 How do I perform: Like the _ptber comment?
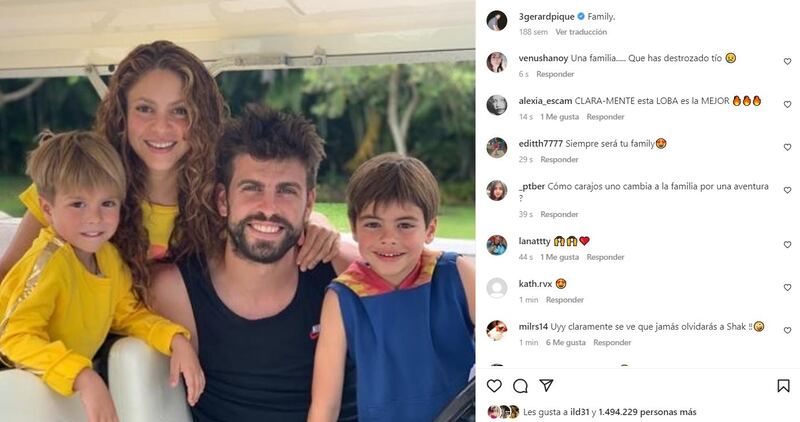pos(787,190)
